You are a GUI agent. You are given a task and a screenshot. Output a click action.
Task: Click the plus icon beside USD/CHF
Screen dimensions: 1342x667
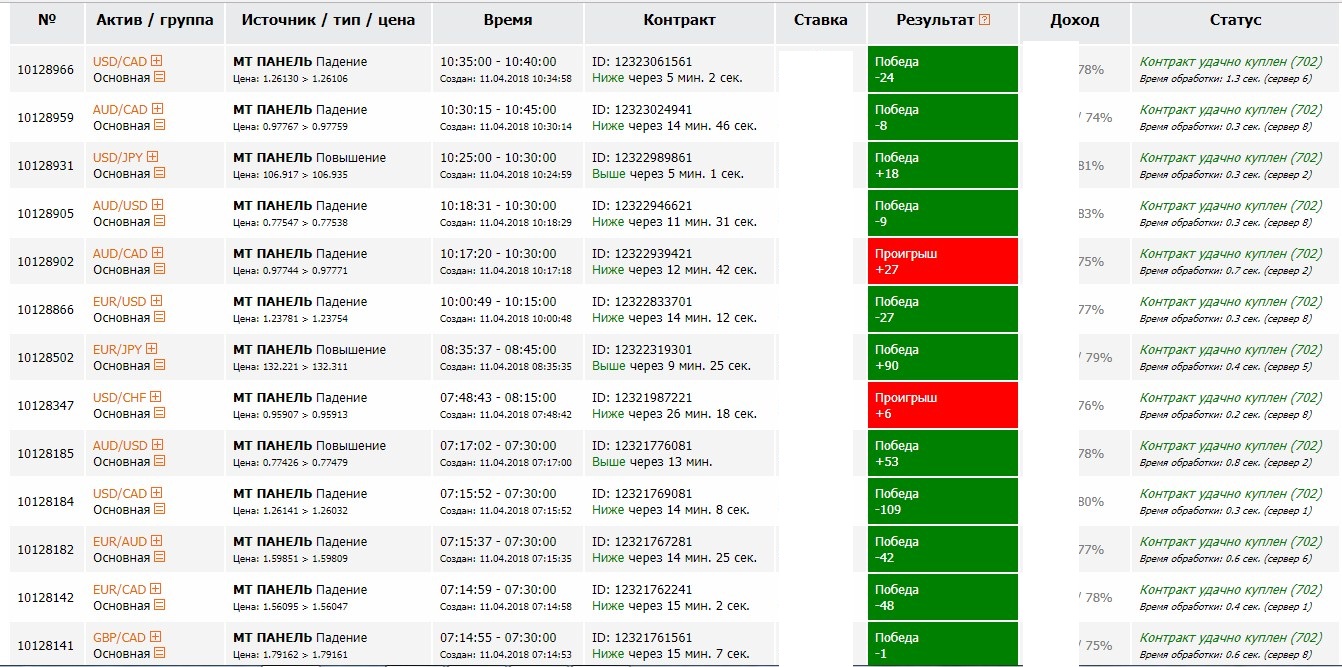(156, 397)
